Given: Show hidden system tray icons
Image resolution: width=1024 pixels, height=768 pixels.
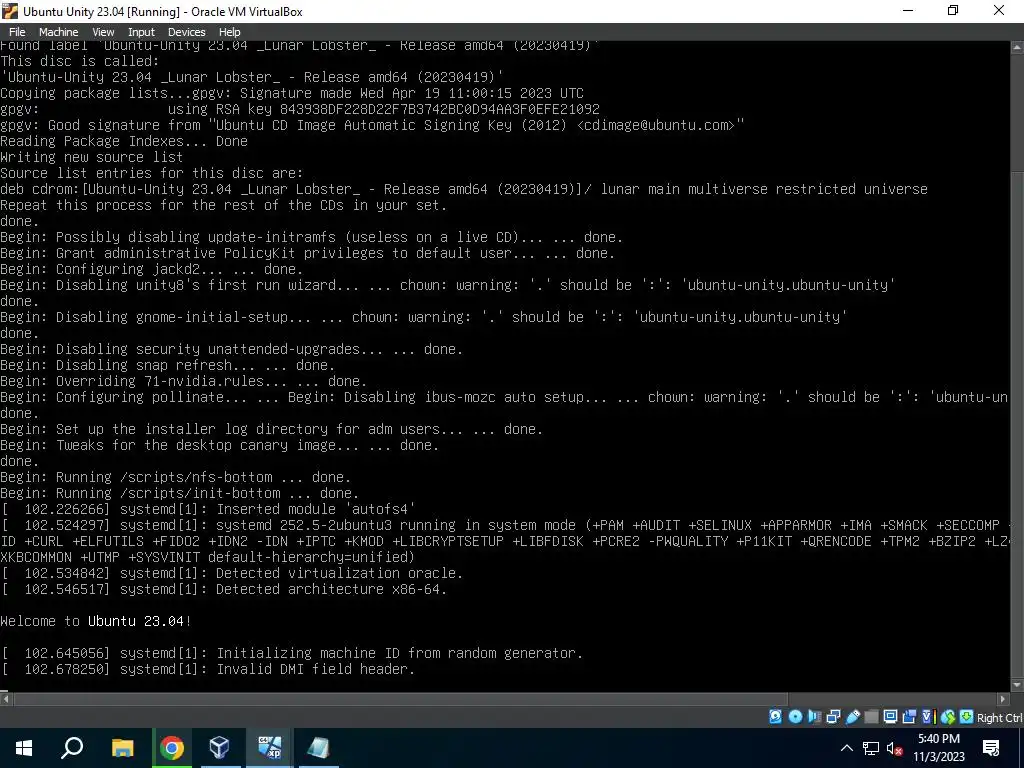Looking at the screenshot, I should (x=846, y=748).
